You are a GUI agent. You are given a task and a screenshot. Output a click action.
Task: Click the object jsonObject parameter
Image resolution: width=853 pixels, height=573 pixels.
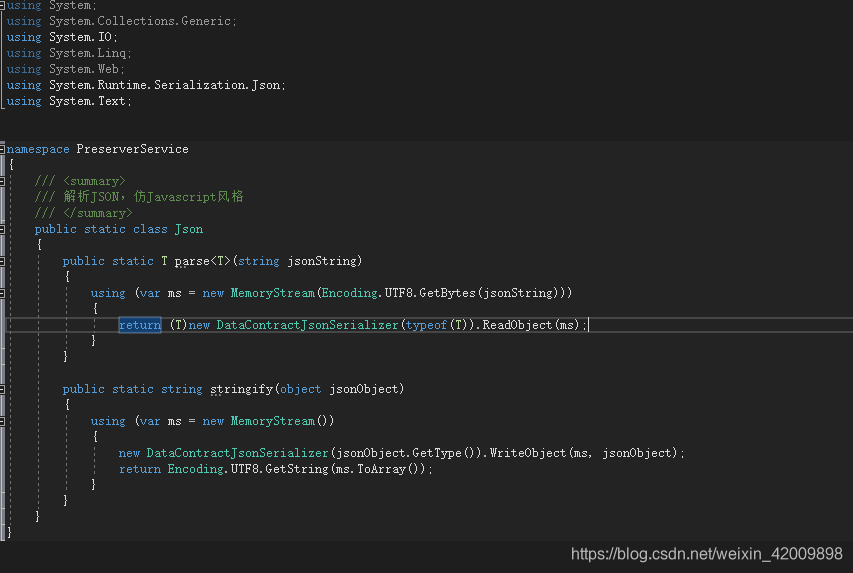coord(340,389)
